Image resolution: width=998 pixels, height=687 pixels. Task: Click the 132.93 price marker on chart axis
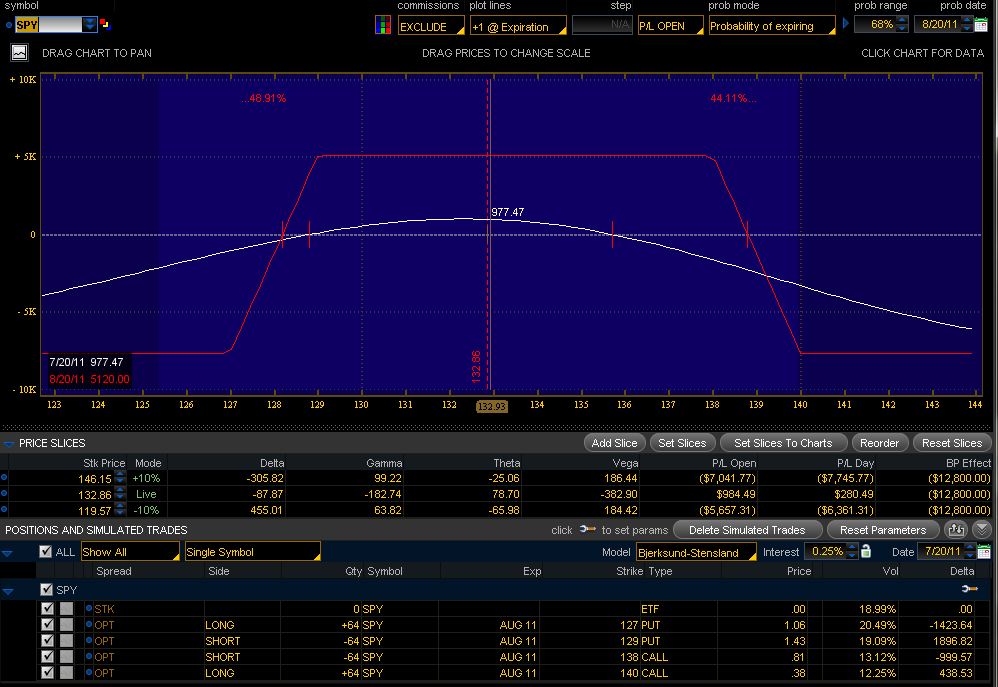(x=491, y=406)
